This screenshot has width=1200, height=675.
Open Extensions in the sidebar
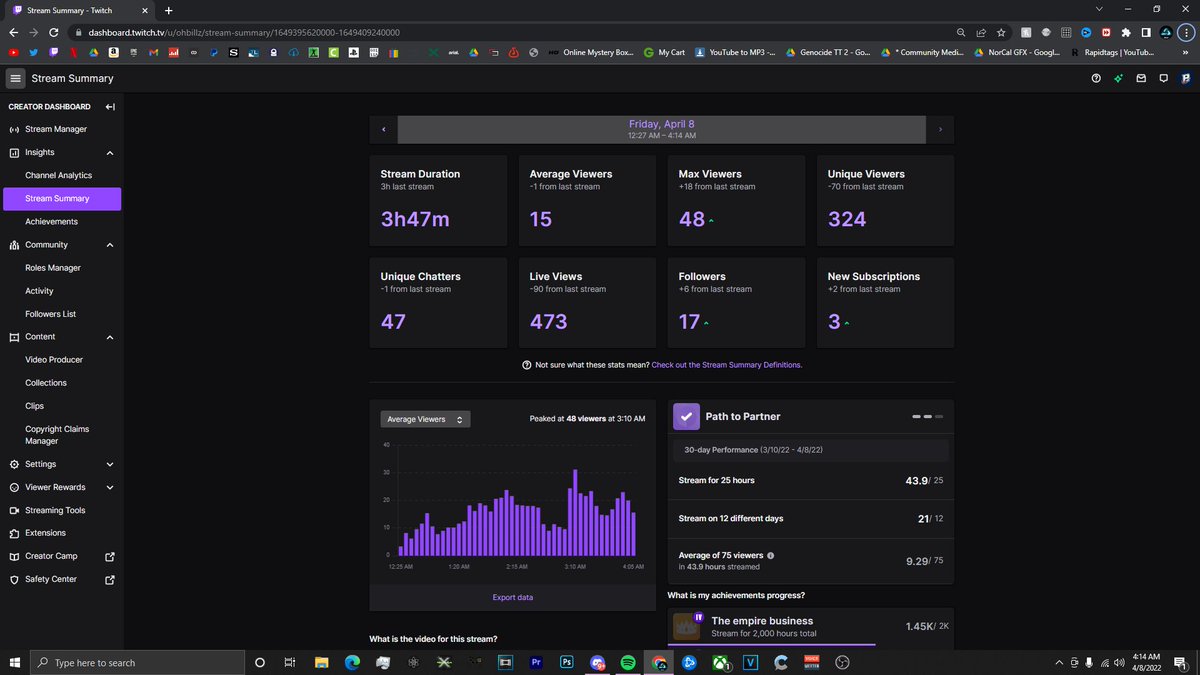[45, 533]
